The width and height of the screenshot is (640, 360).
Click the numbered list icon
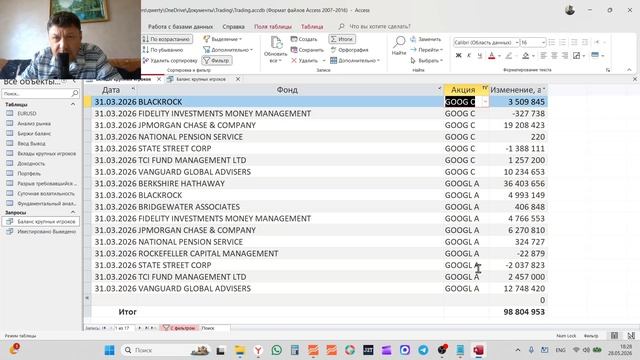(x=562, y=42)
